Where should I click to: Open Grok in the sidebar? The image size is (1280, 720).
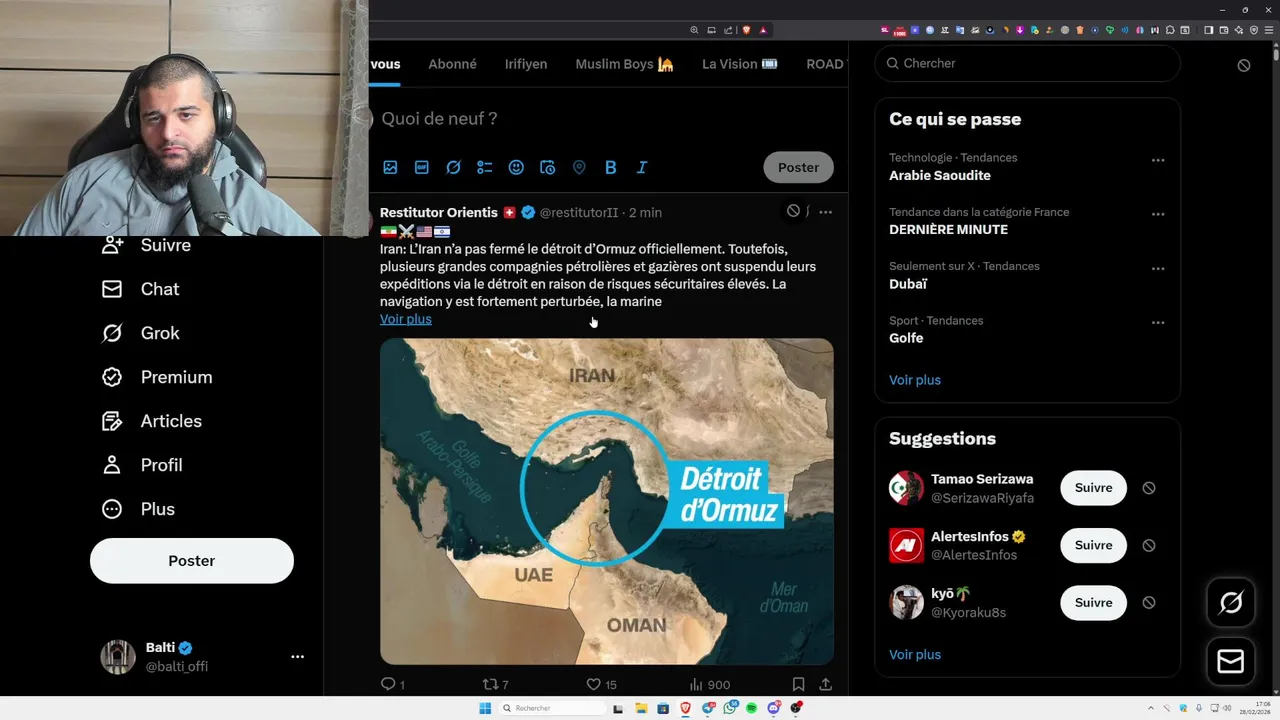coord(141,333)
